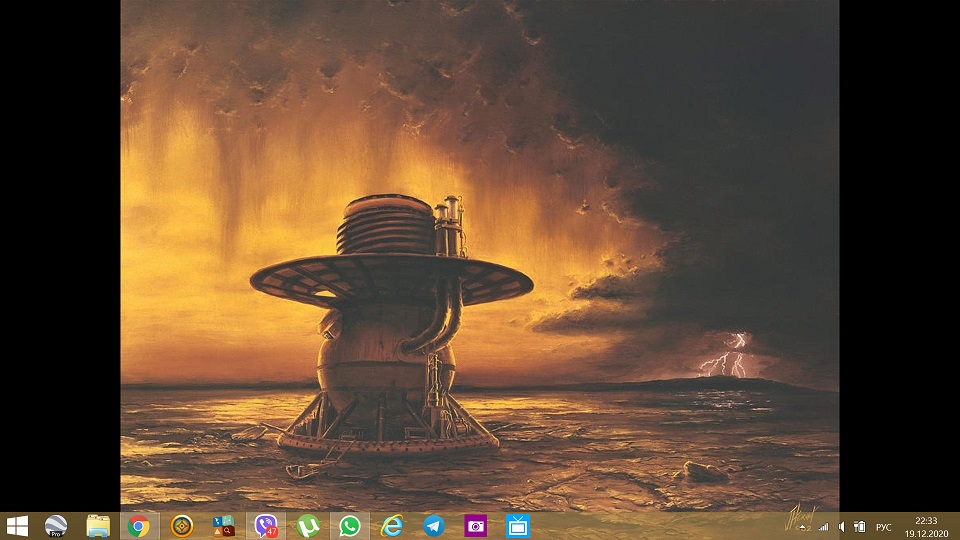Open Viber with 47 unread messages
Screen dimensions: 960x540
click(x=266, y=526)
